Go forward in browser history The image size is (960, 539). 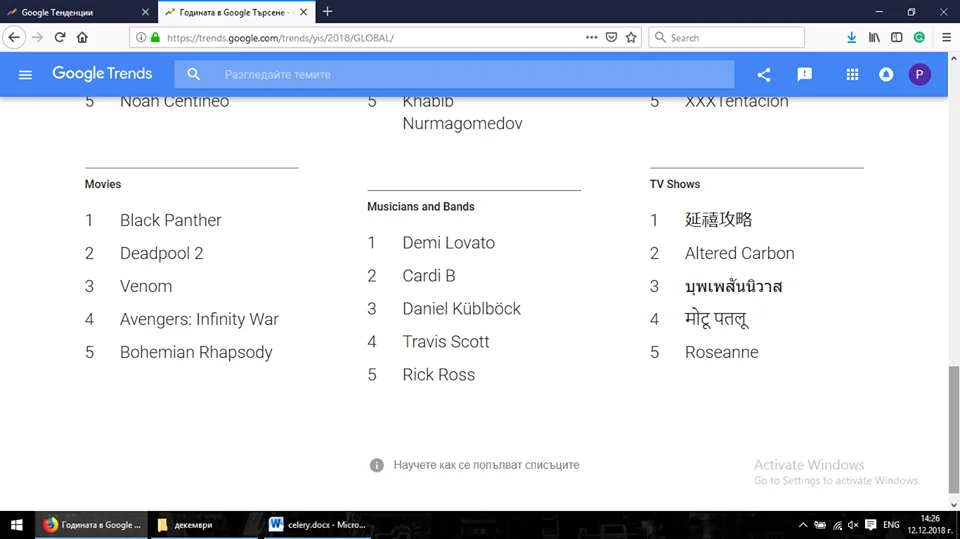tap(37, 37)
